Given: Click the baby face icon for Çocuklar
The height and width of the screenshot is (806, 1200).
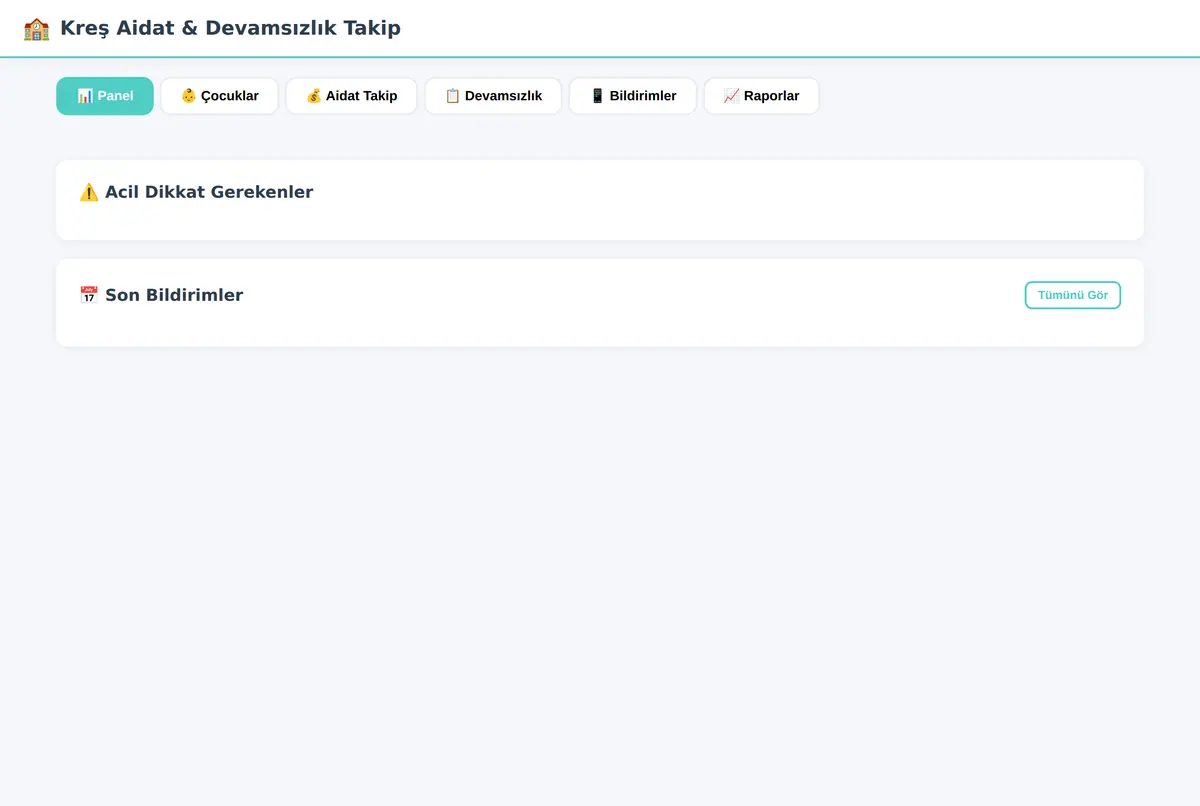Looking at the screenshot, I should click(x=189, y=96).
